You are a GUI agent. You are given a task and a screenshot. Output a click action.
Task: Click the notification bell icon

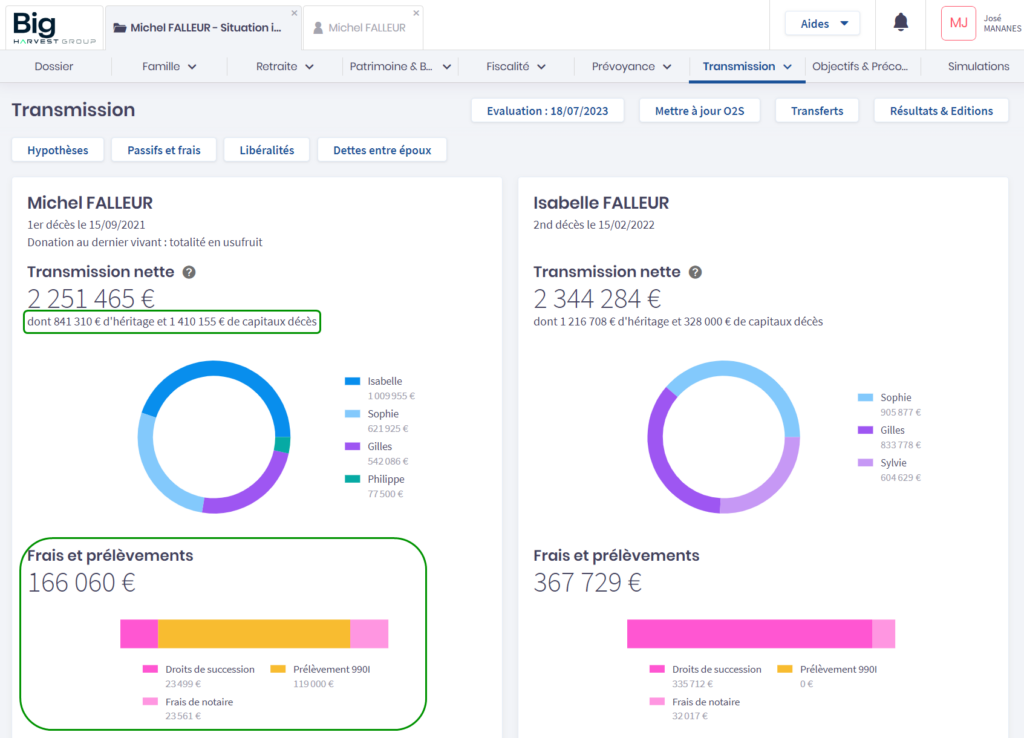[x=900, y=23]
